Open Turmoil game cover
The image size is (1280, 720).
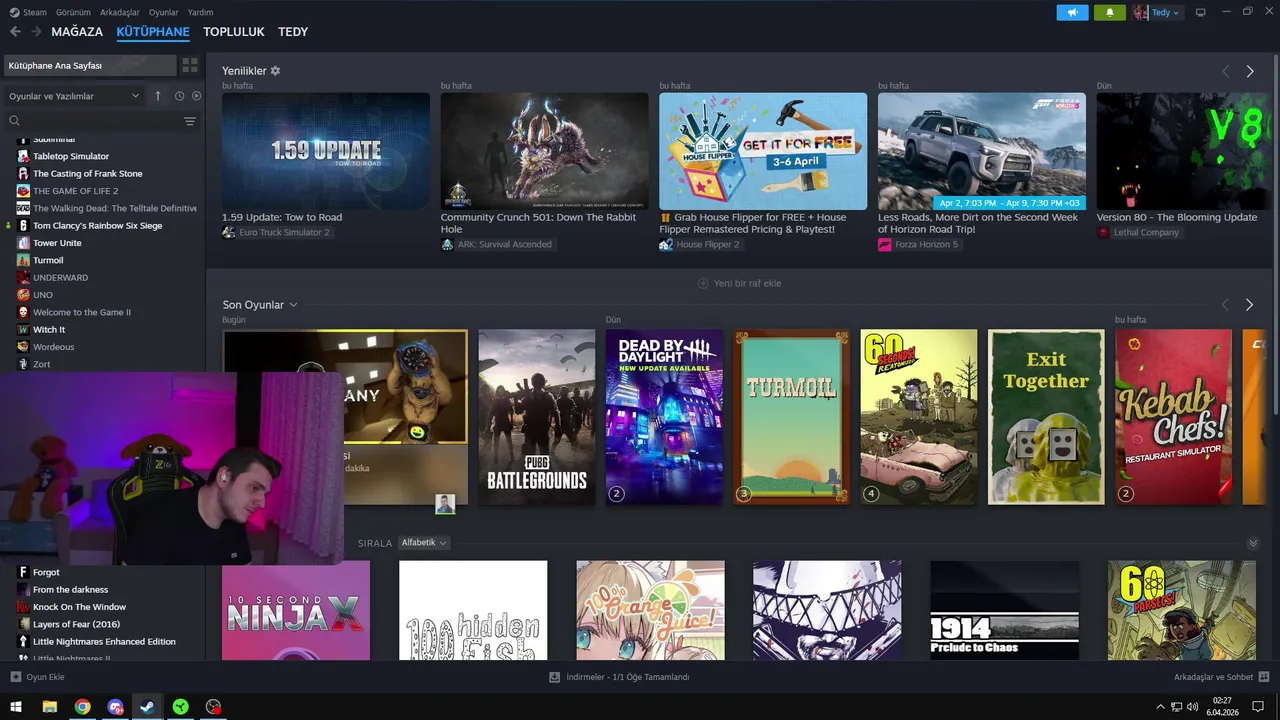click(792, 417)
